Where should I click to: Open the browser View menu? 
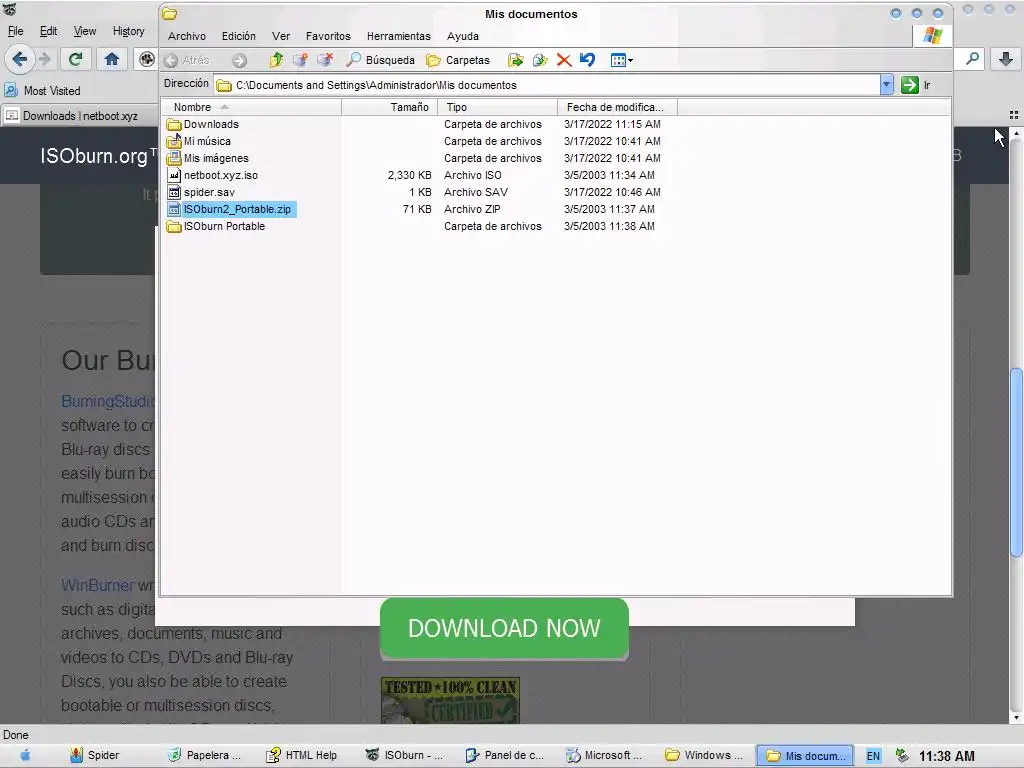[x=84, y=31]
